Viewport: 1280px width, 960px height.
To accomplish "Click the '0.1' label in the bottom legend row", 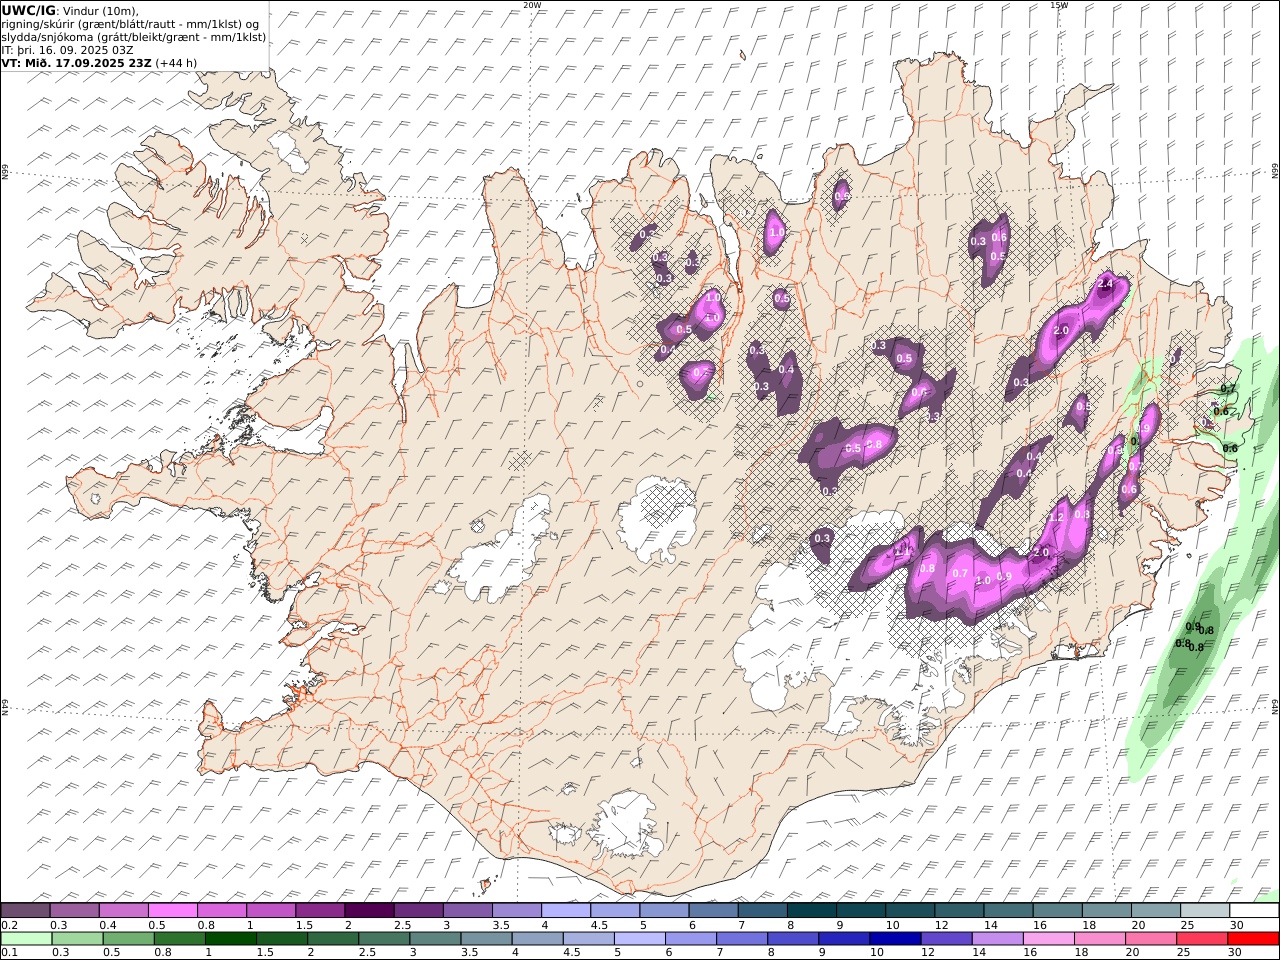I will (x=8, y=953).
